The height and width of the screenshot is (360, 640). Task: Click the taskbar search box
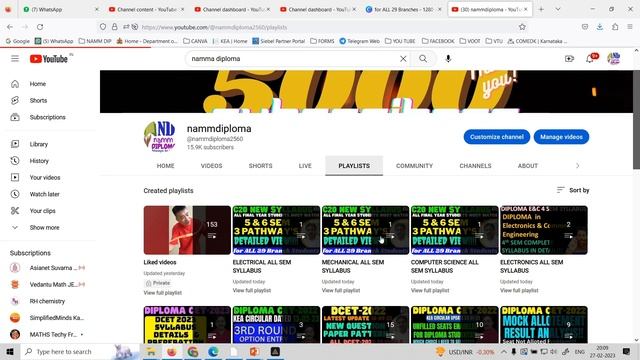pos(80,351)
